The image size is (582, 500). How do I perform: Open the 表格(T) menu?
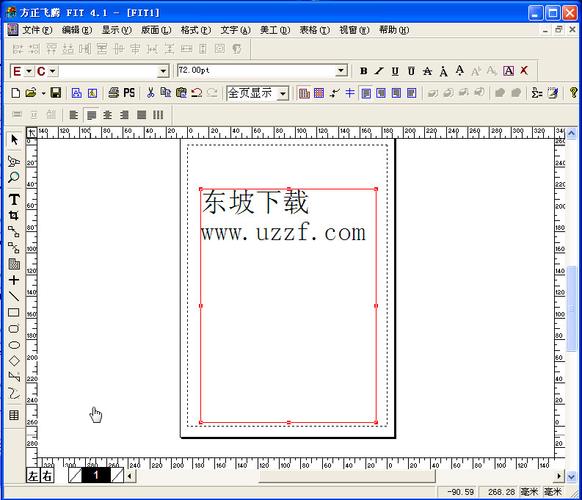(314, 30)
